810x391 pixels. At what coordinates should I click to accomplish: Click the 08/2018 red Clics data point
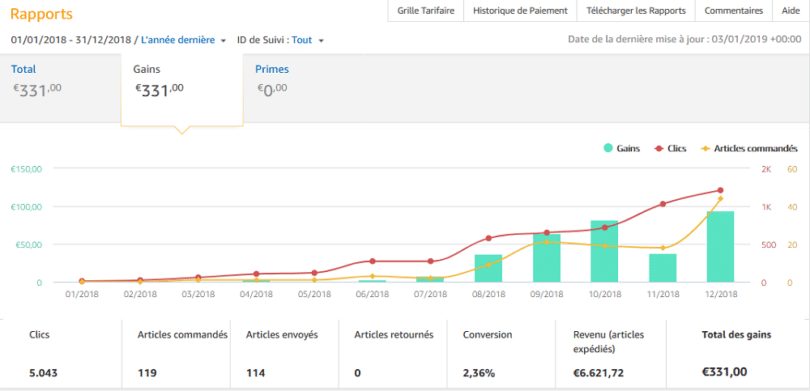tap(488, 238)
